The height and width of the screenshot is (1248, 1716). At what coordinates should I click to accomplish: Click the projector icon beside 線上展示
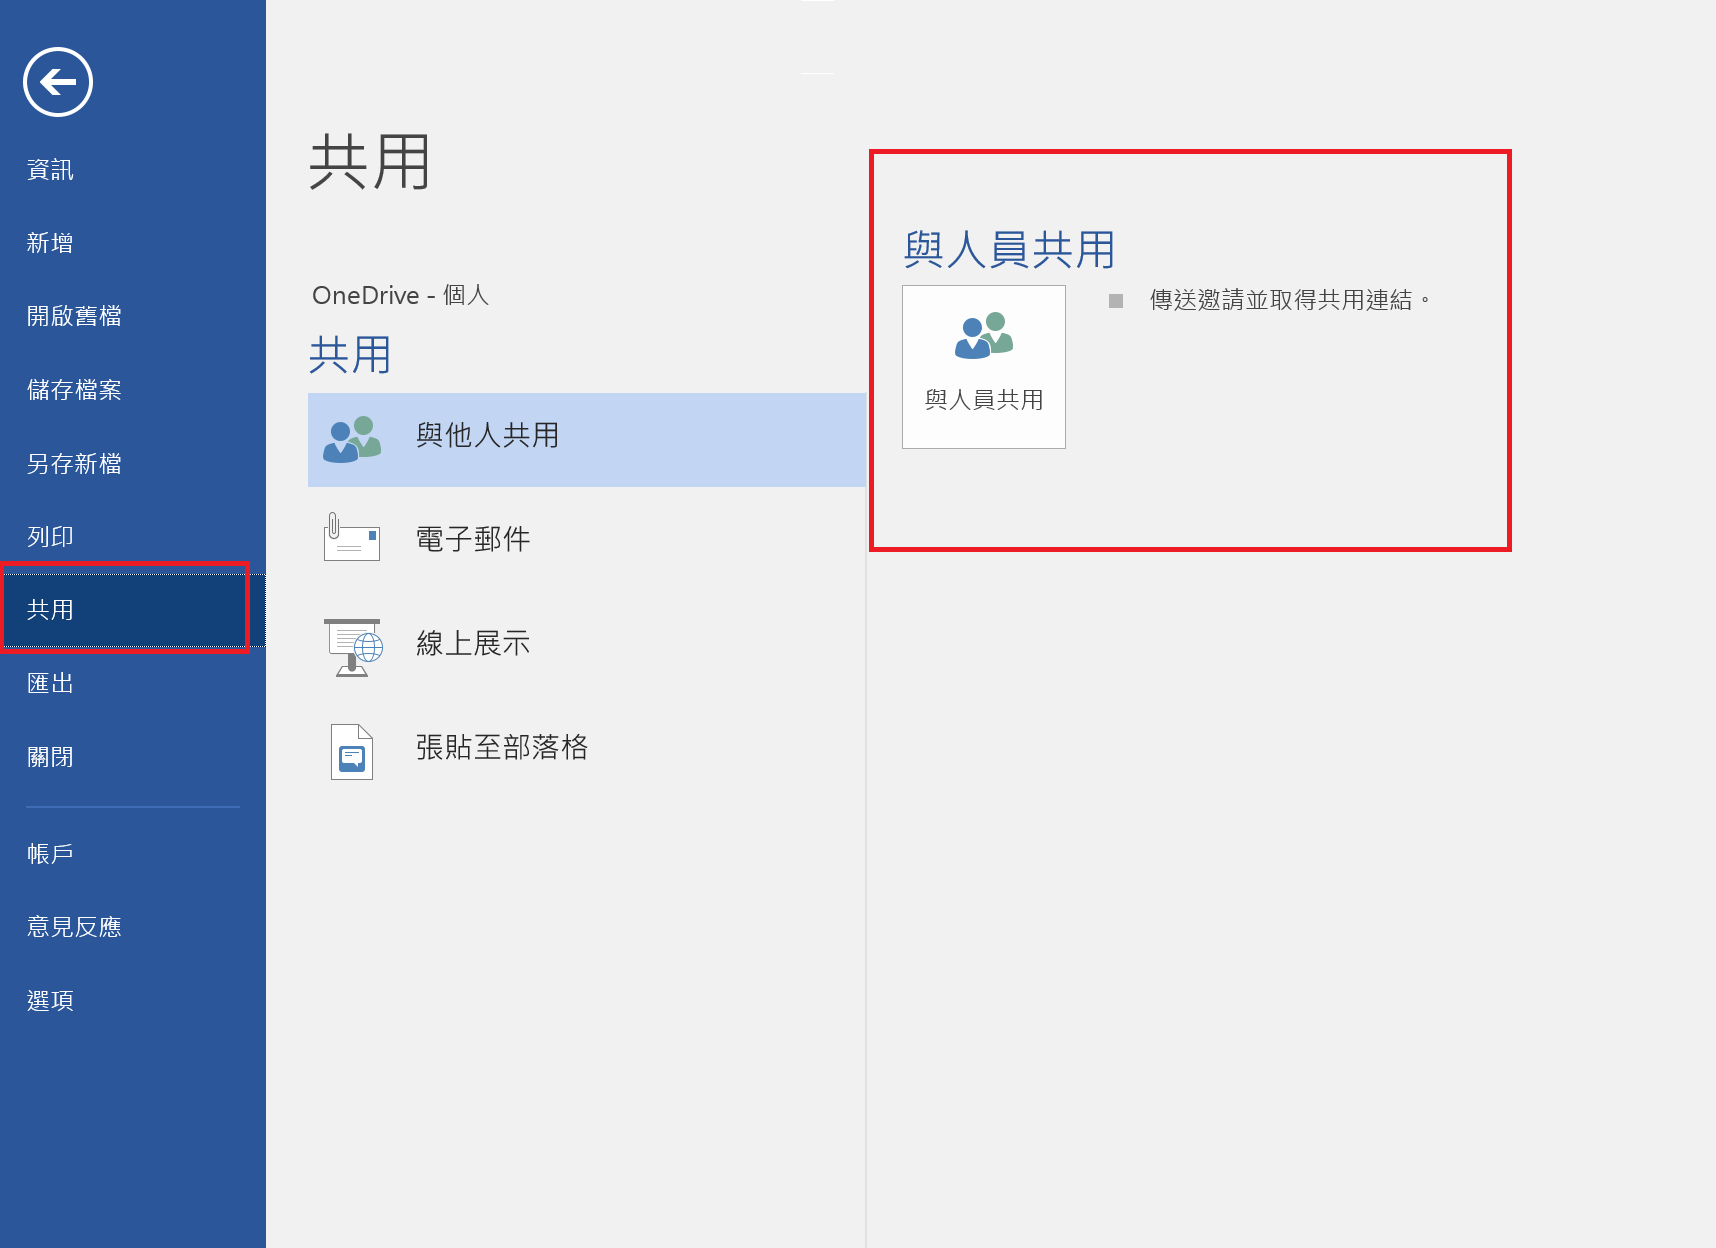pos(351,646)
